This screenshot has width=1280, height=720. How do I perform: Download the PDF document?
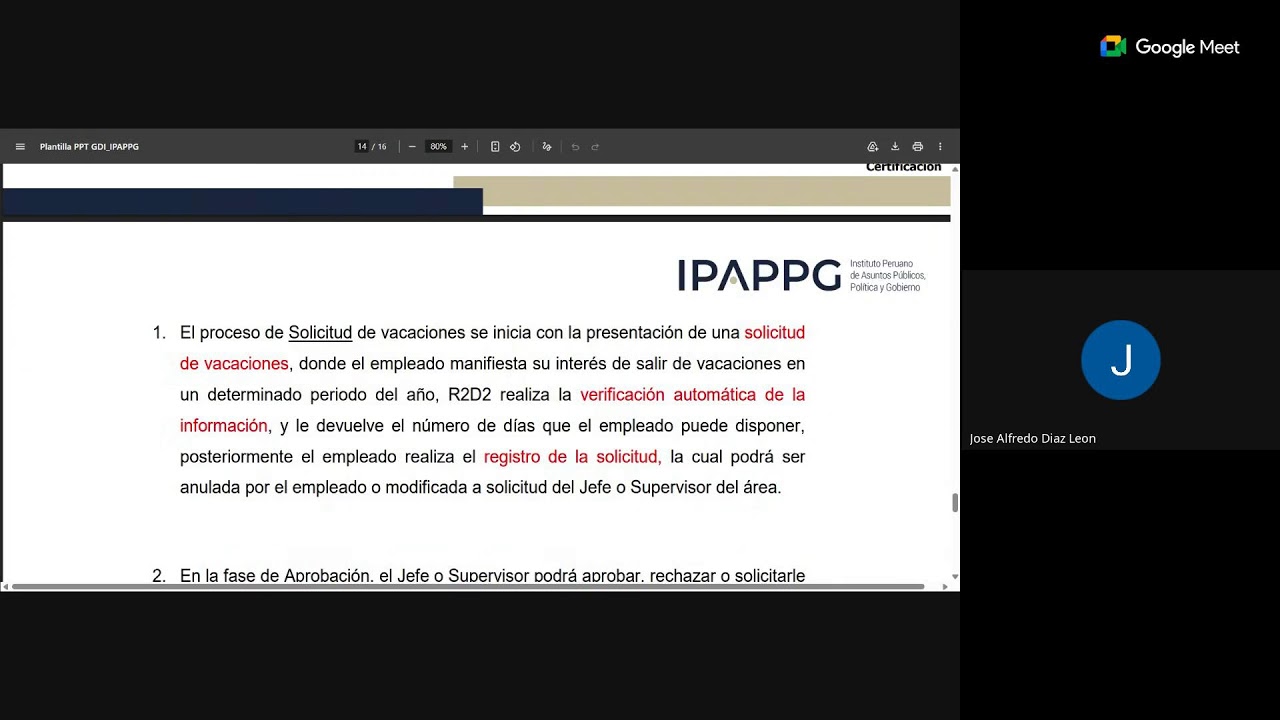[895, 147]
